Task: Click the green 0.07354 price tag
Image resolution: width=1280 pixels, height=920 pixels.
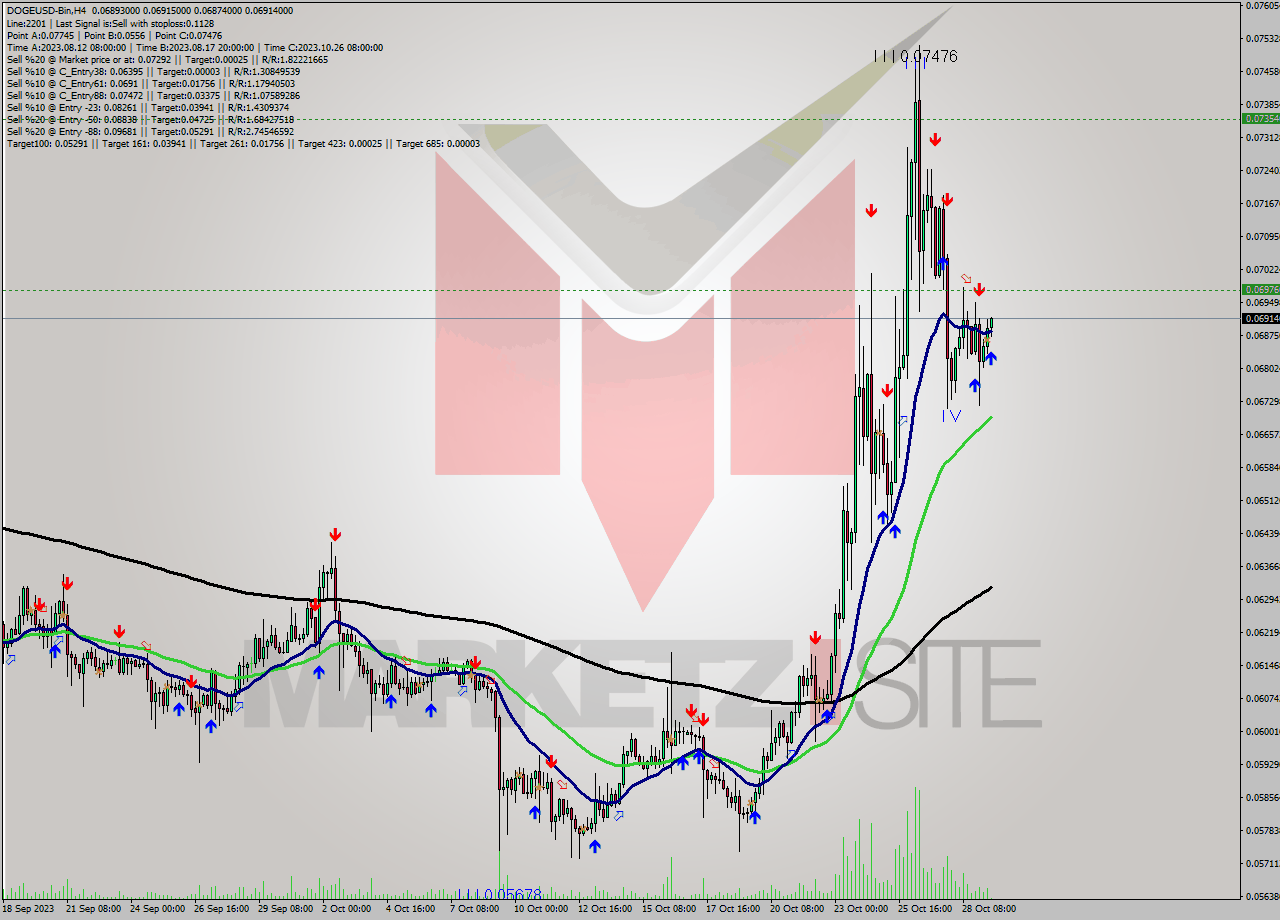Action: coord(1260,118)
